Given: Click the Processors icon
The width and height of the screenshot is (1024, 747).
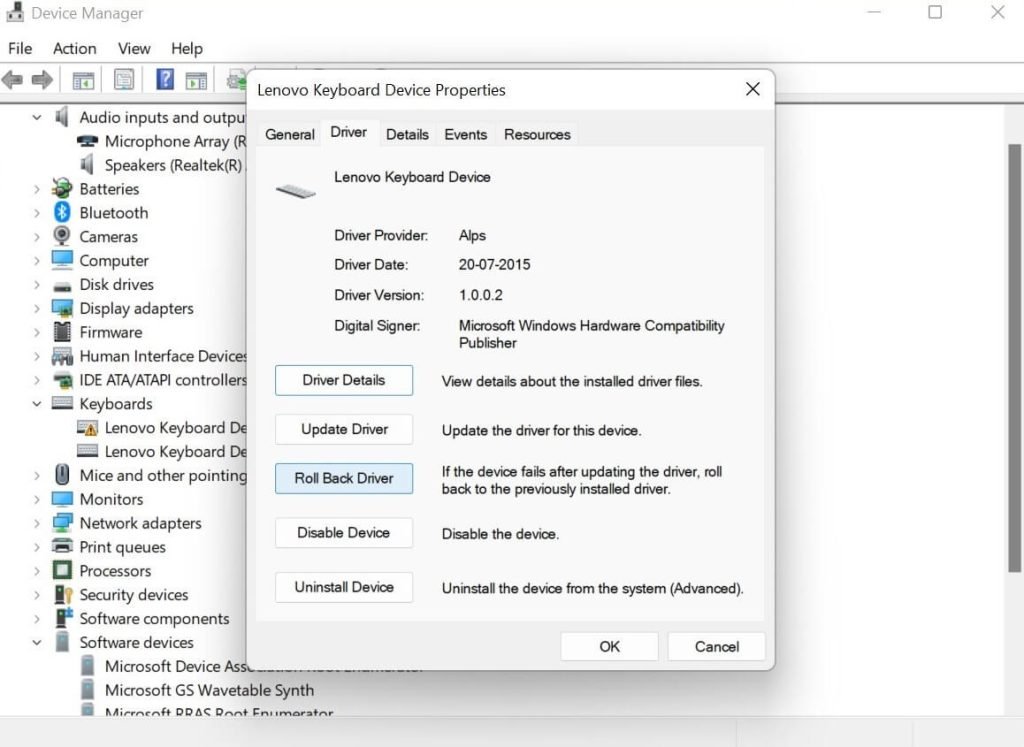Looking at the screenshot, I should pos(62,570).
